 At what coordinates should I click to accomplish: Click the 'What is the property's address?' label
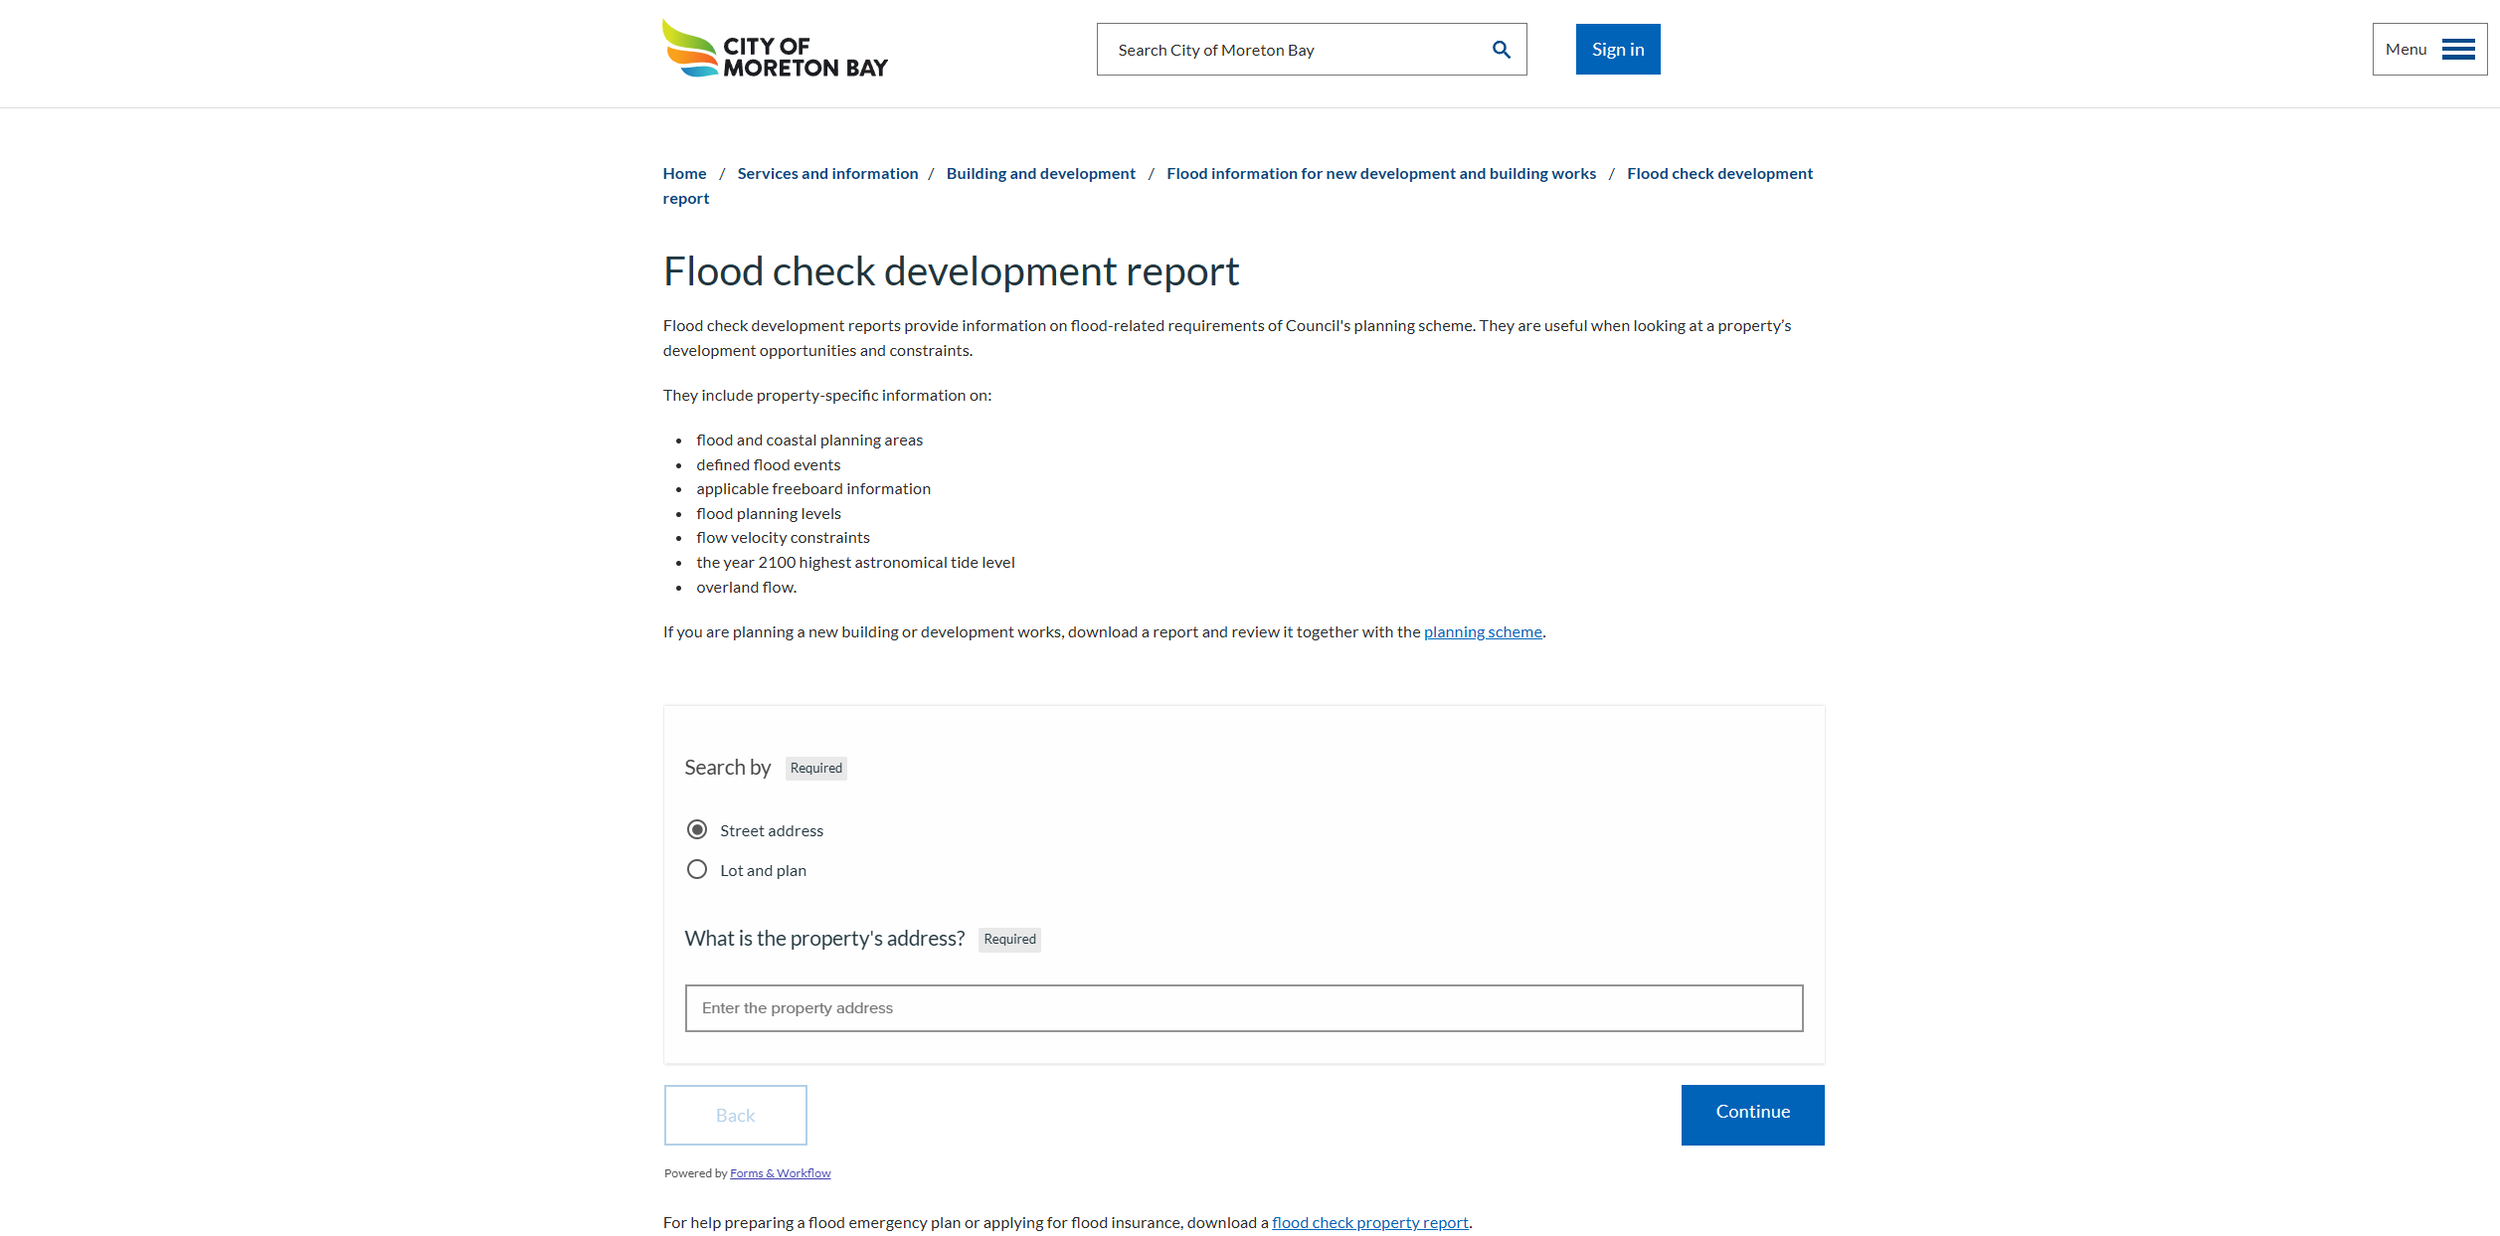[824, 938]
